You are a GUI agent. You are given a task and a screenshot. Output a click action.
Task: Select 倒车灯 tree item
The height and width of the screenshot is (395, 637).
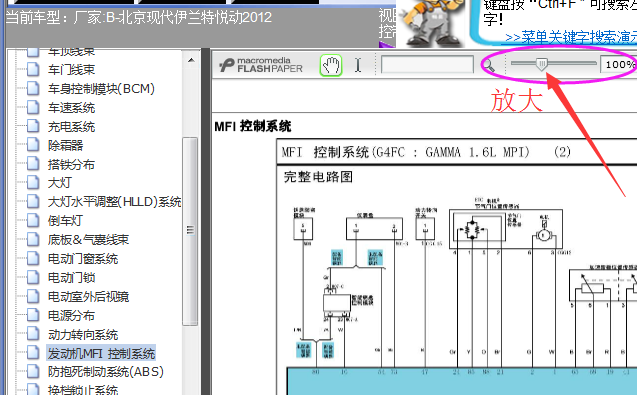pos(65,221)
